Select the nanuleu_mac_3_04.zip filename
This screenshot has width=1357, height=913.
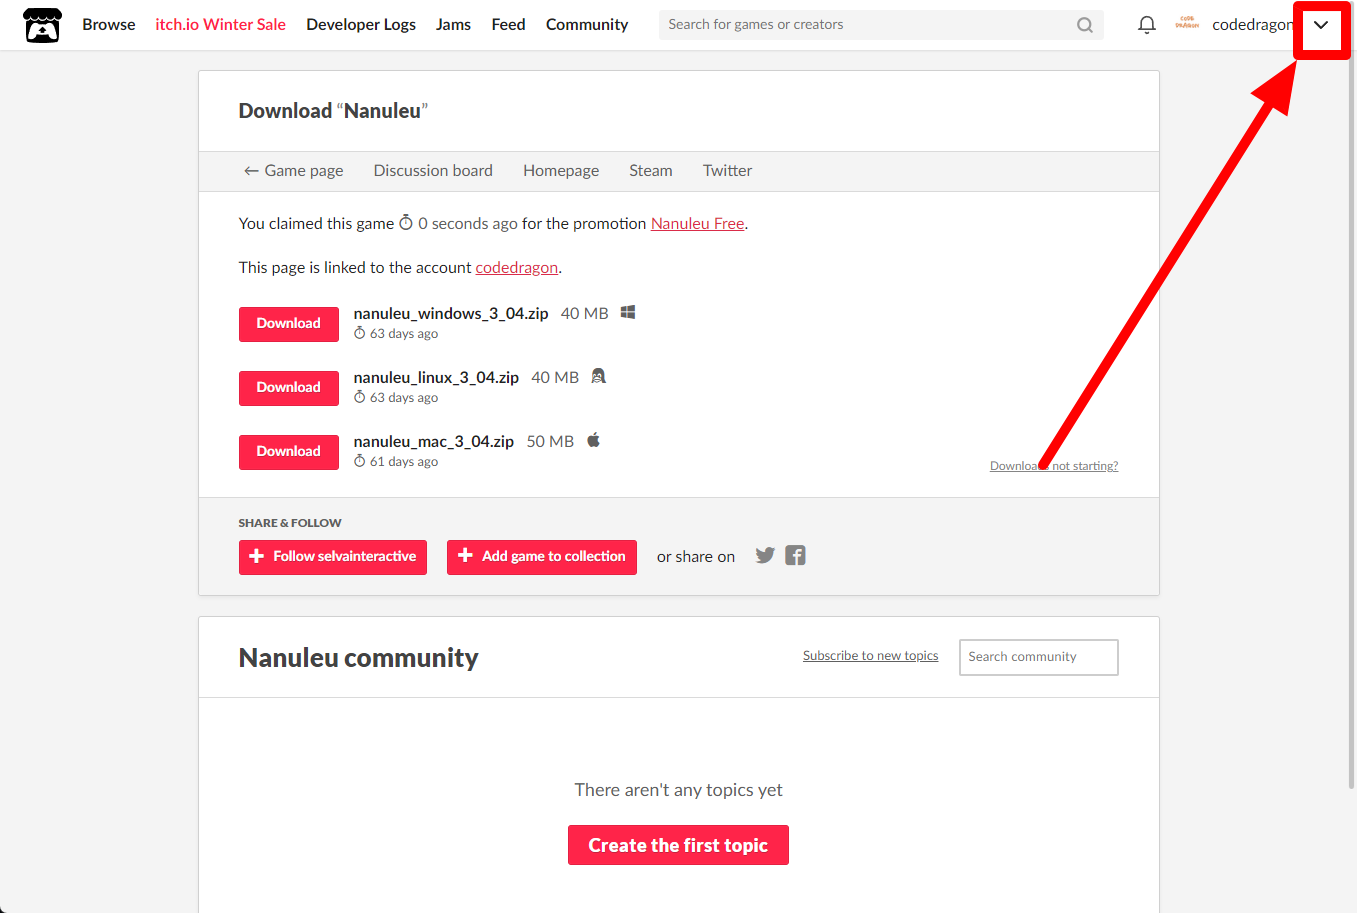pyautogui.click(x=434, y=441)
